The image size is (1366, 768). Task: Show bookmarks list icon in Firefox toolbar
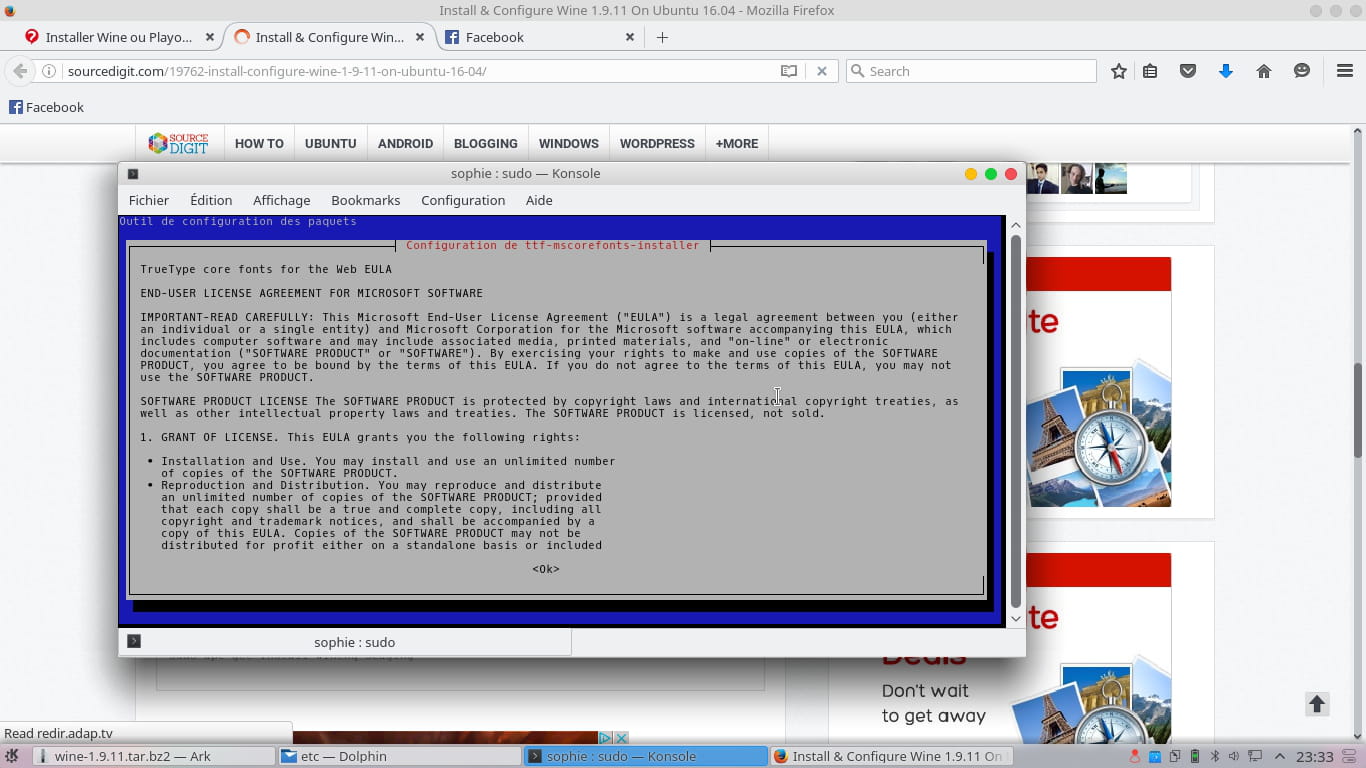[1150, 71]
